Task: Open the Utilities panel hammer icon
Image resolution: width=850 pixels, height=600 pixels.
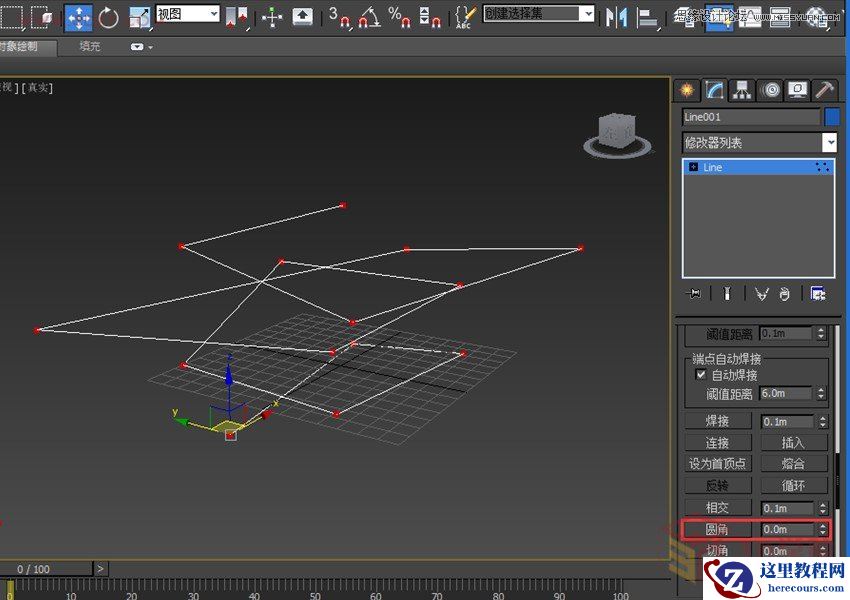Action: 822,90
